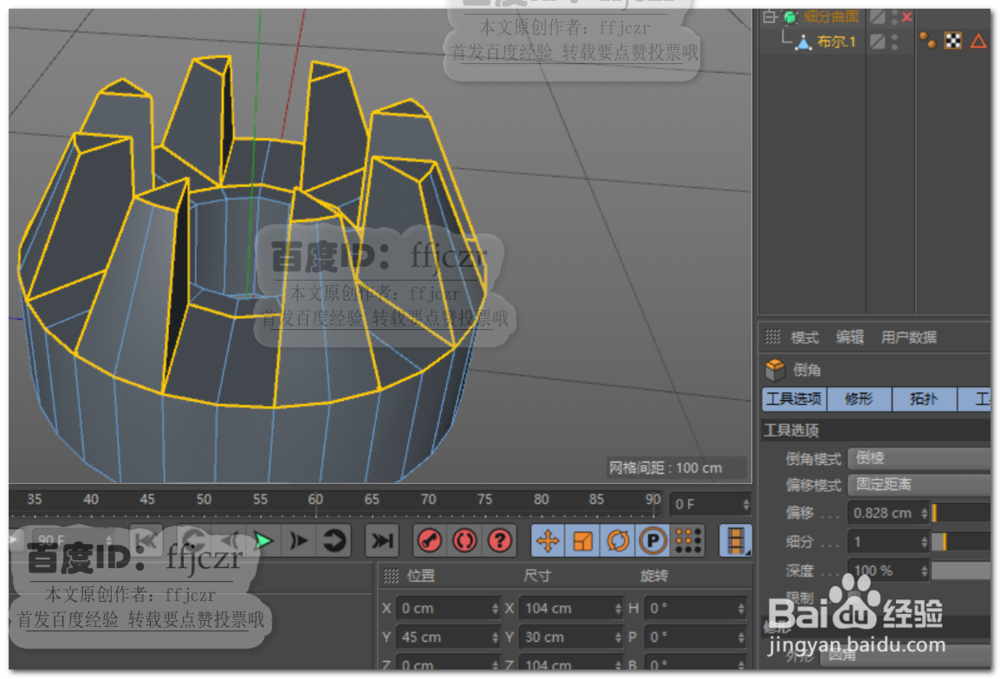Screen dimensions: 1000x679
Task: Click the 倒角 bevel tool cube icon
Action: pyautogui.click(x=775, y=369)
